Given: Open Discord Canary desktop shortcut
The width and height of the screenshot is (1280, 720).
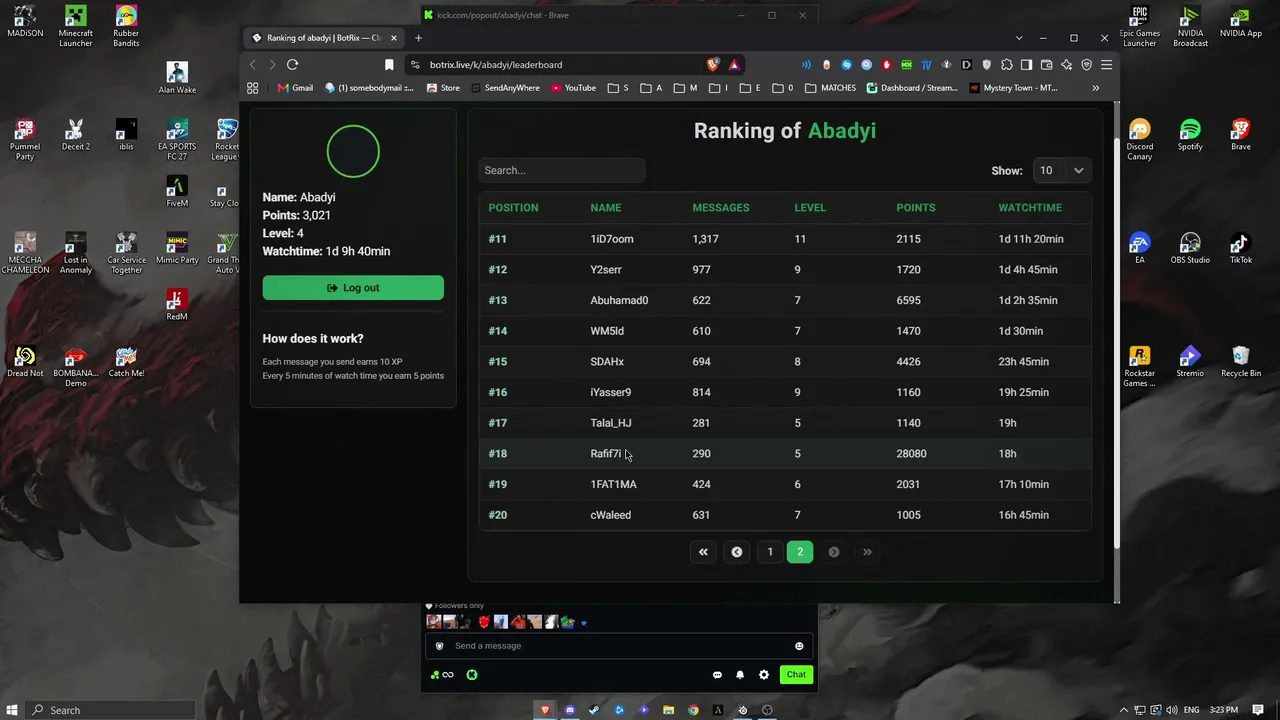Looking at the screenshot, I should pyautogui.click(x=1140, y=140).
